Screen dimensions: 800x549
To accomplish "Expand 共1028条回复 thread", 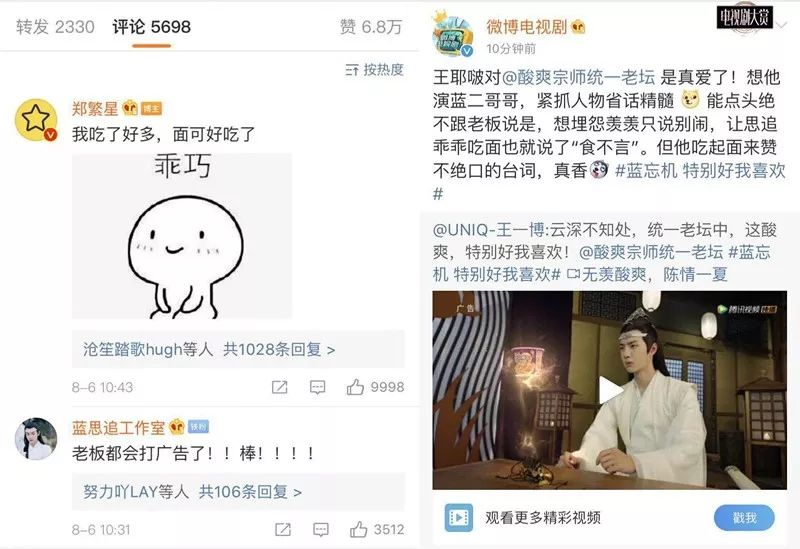I will [x=279, y=350].
